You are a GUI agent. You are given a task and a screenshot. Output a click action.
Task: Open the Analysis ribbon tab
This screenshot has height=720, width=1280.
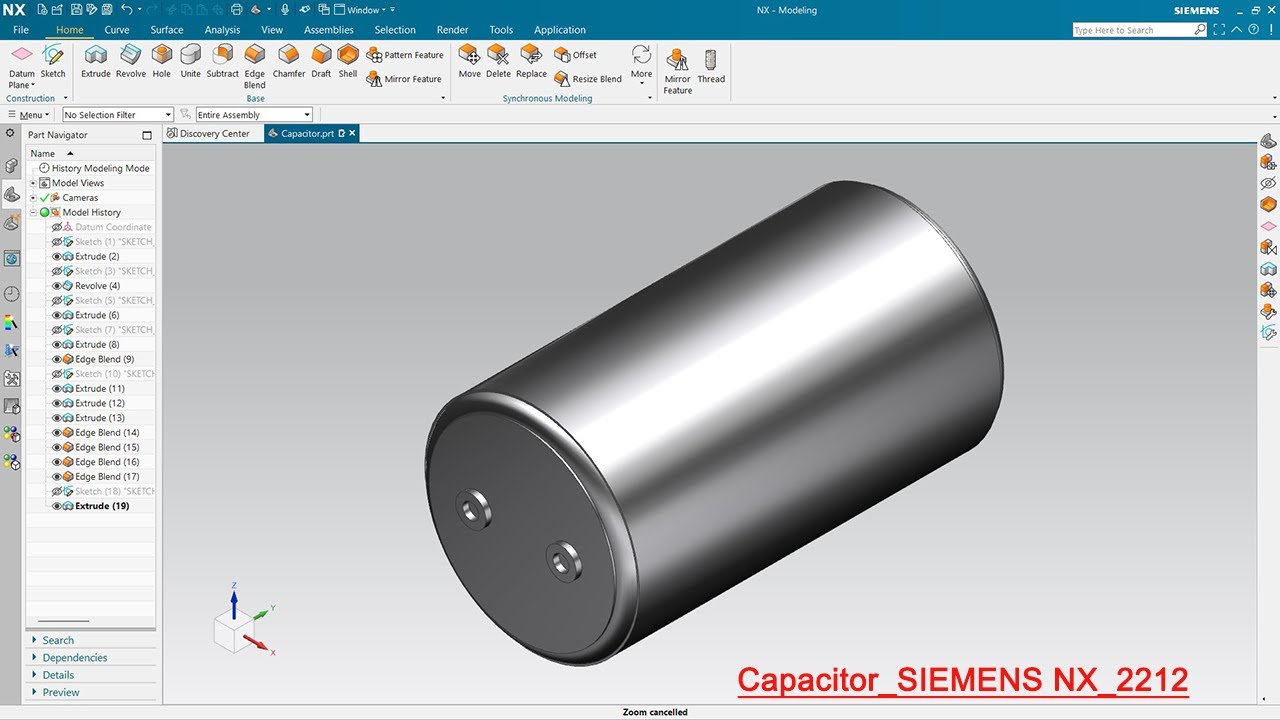click(x=222, y=30)
